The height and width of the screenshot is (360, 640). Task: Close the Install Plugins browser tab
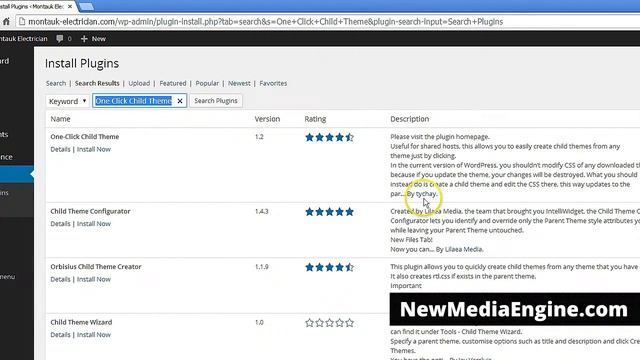click(70, 7)
